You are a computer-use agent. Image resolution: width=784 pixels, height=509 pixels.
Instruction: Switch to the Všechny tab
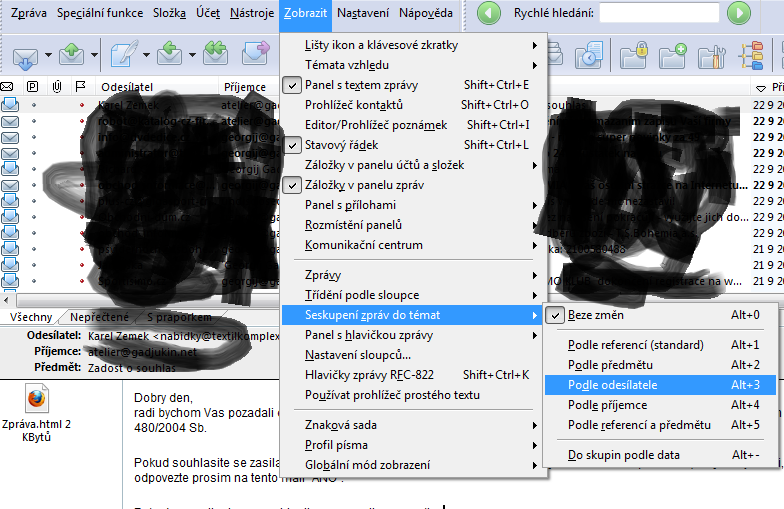pyautogui.click(x=31, y=317)
